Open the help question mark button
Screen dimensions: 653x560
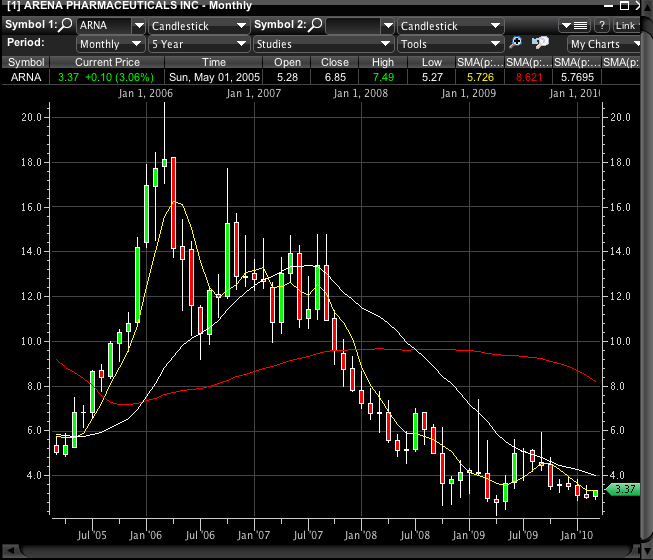point(602,25)
